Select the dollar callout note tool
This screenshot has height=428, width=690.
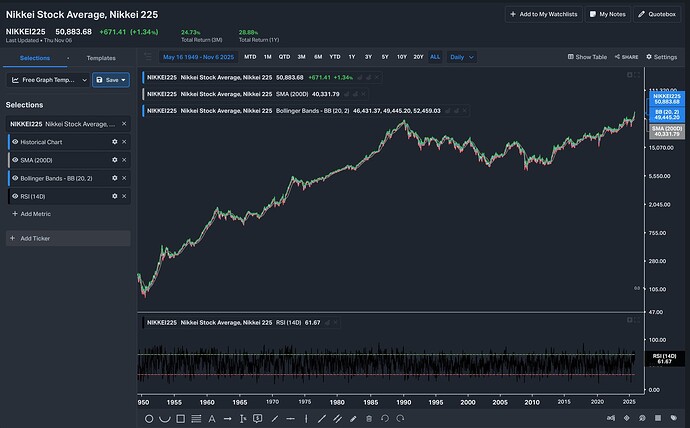(x=258, y=419)
